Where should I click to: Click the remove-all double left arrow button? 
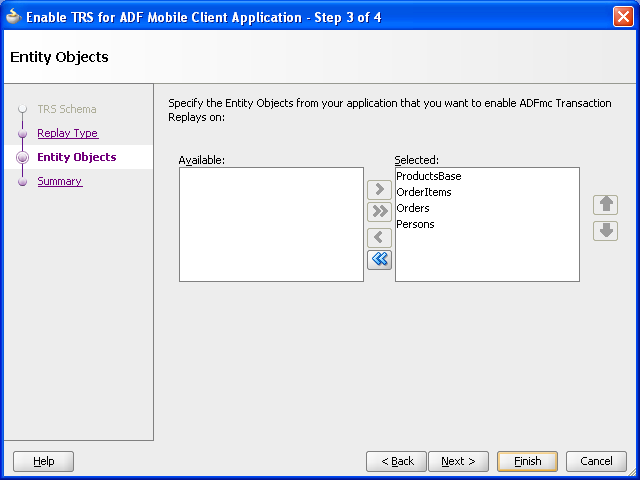[x=379, y=260]
